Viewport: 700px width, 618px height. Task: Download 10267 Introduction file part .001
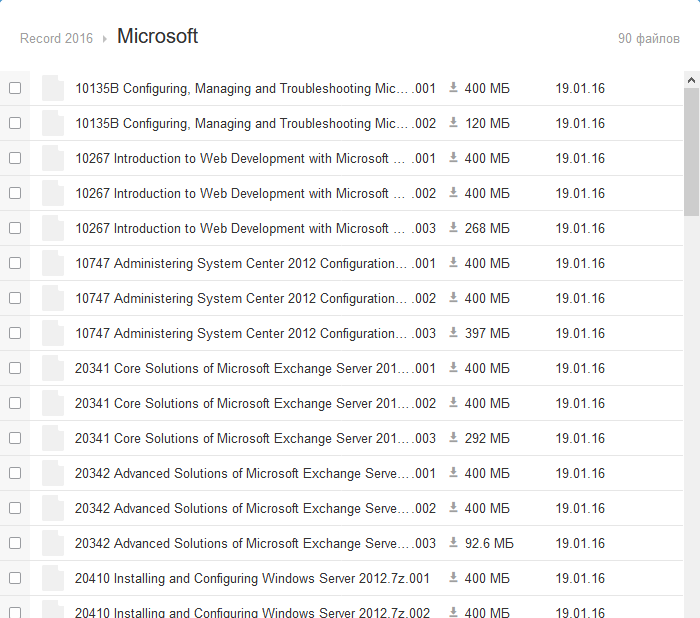(453, 158)
